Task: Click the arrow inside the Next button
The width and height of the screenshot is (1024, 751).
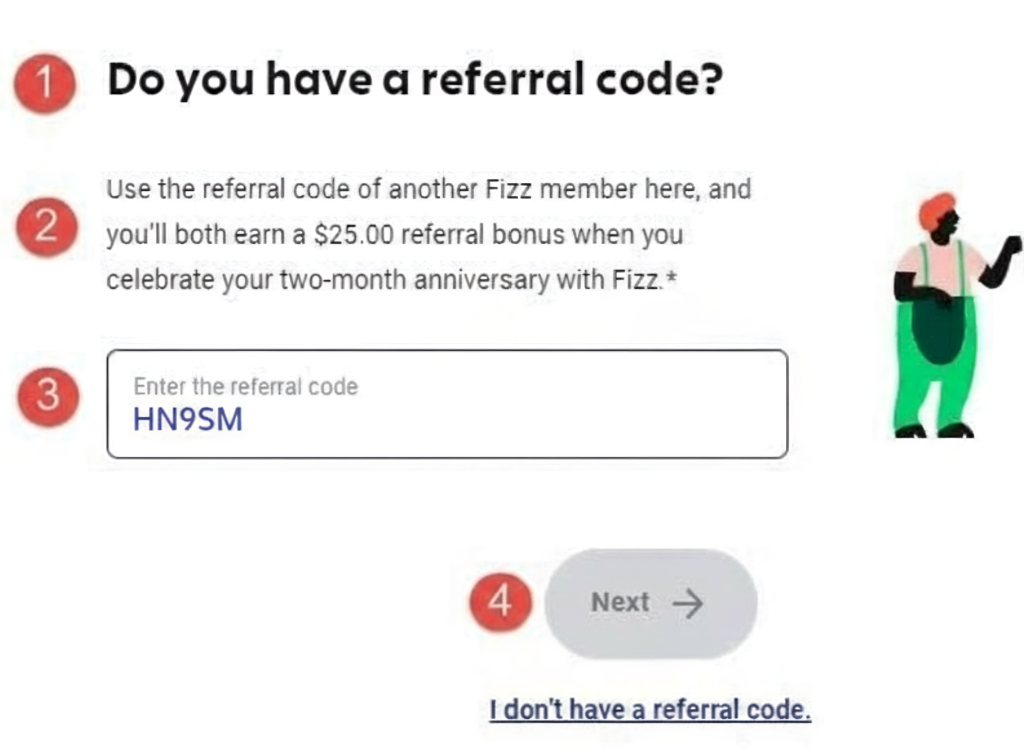Action: point(688,602)
